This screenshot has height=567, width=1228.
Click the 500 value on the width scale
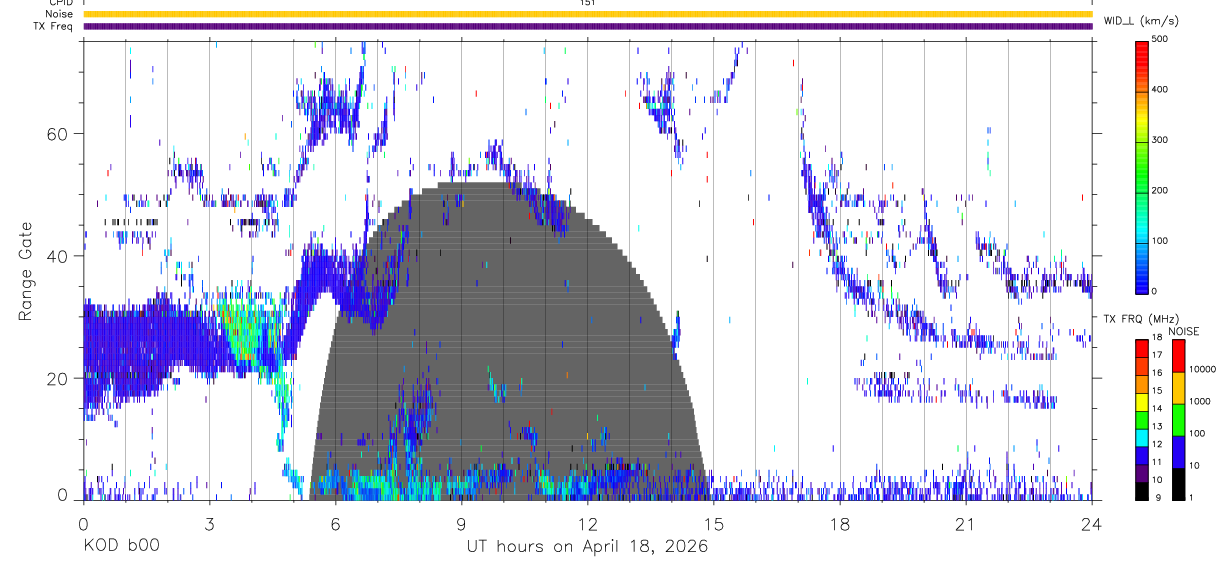(x=1160, y=39)
